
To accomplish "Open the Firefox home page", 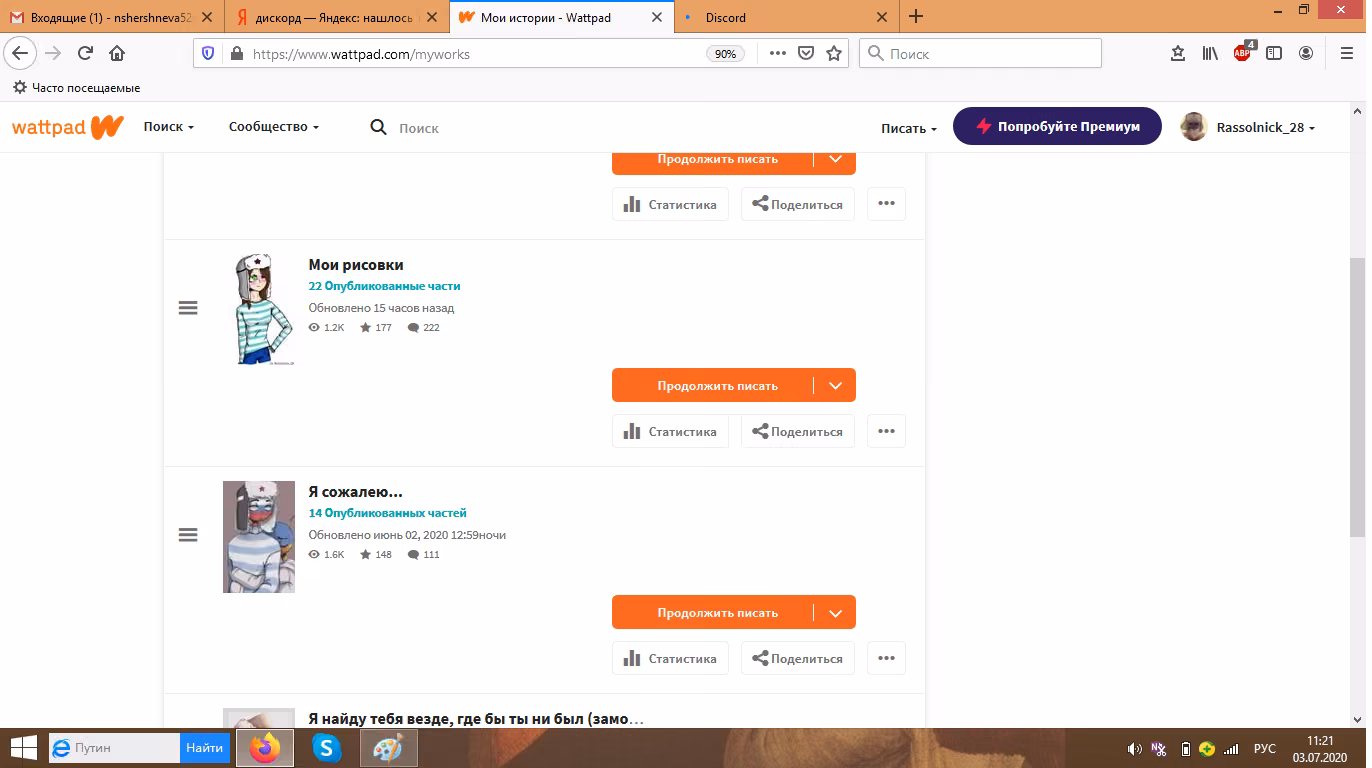I will pyautogui.click(x=117, y=54).
